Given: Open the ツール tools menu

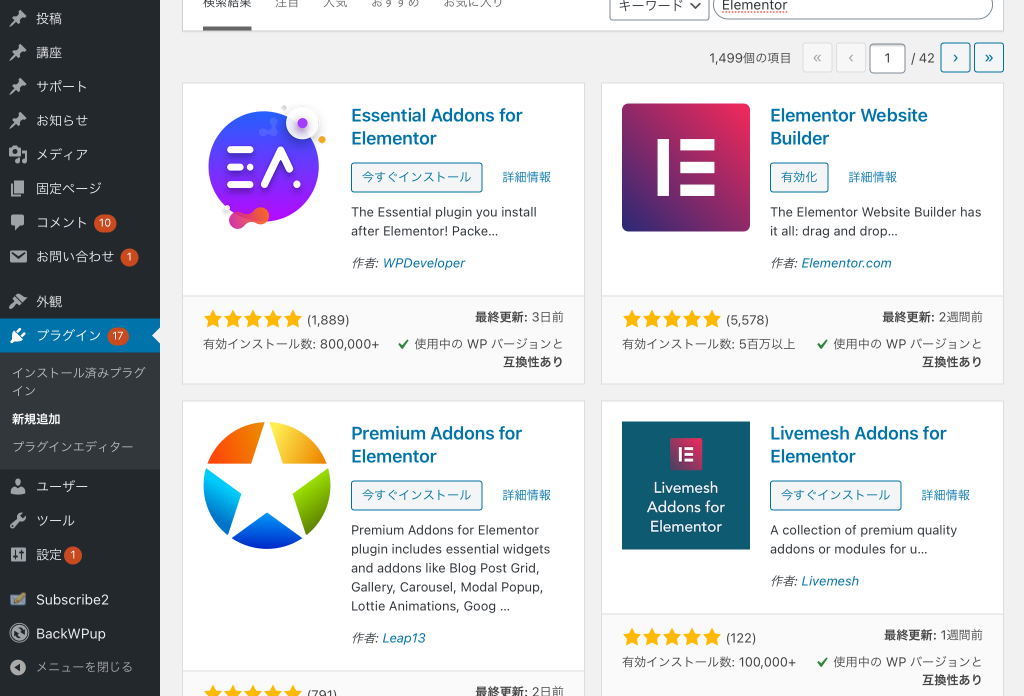Looking at the screenshot, I should point(55,520).
